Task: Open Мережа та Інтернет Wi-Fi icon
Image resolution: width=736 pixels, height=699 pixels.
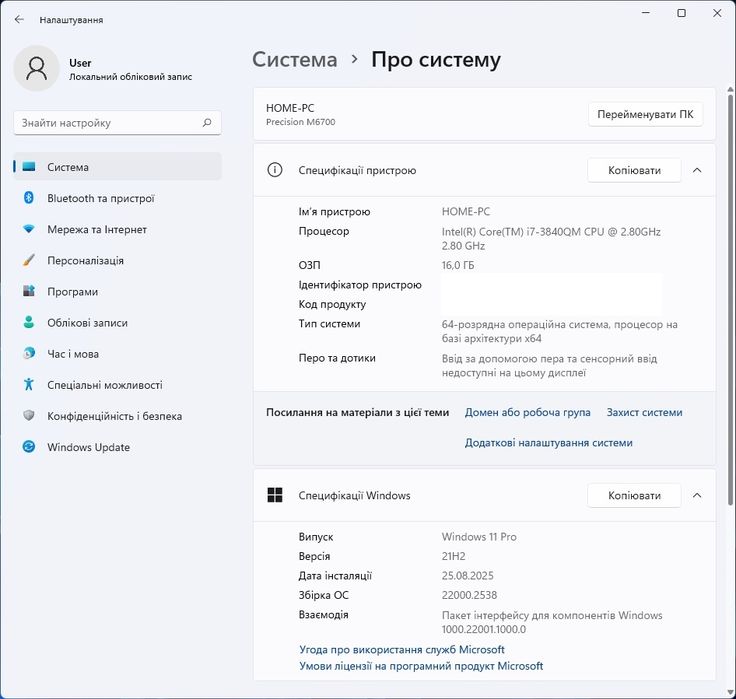Action: coord(29,229)
